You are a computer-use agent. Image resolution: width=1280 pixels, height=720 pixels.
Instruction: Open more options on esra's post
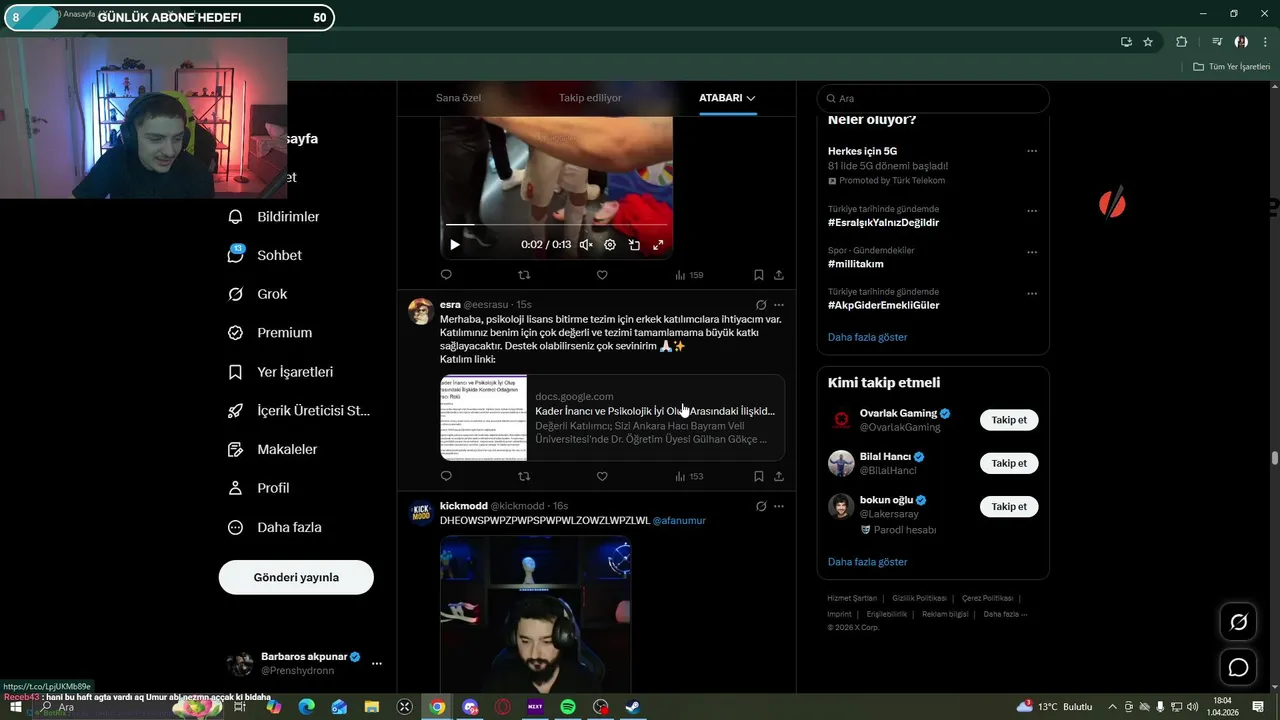click(x=779, y=305)
